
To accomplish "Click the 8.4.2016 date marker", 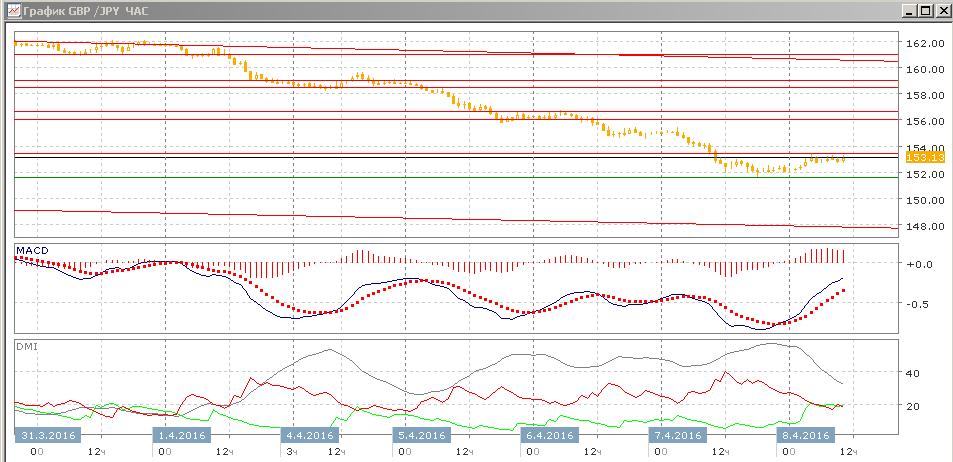I will click(806, 436).
